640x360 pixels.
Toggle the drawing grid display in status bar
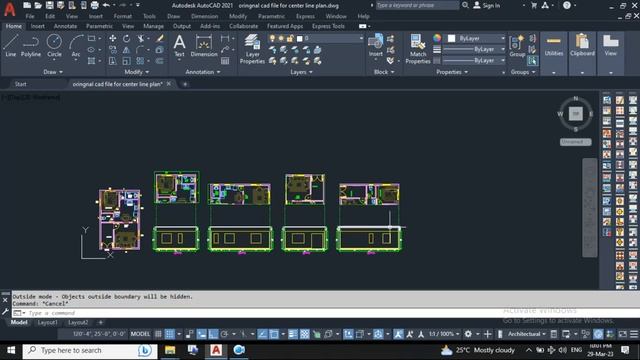[x=158, y=334]
